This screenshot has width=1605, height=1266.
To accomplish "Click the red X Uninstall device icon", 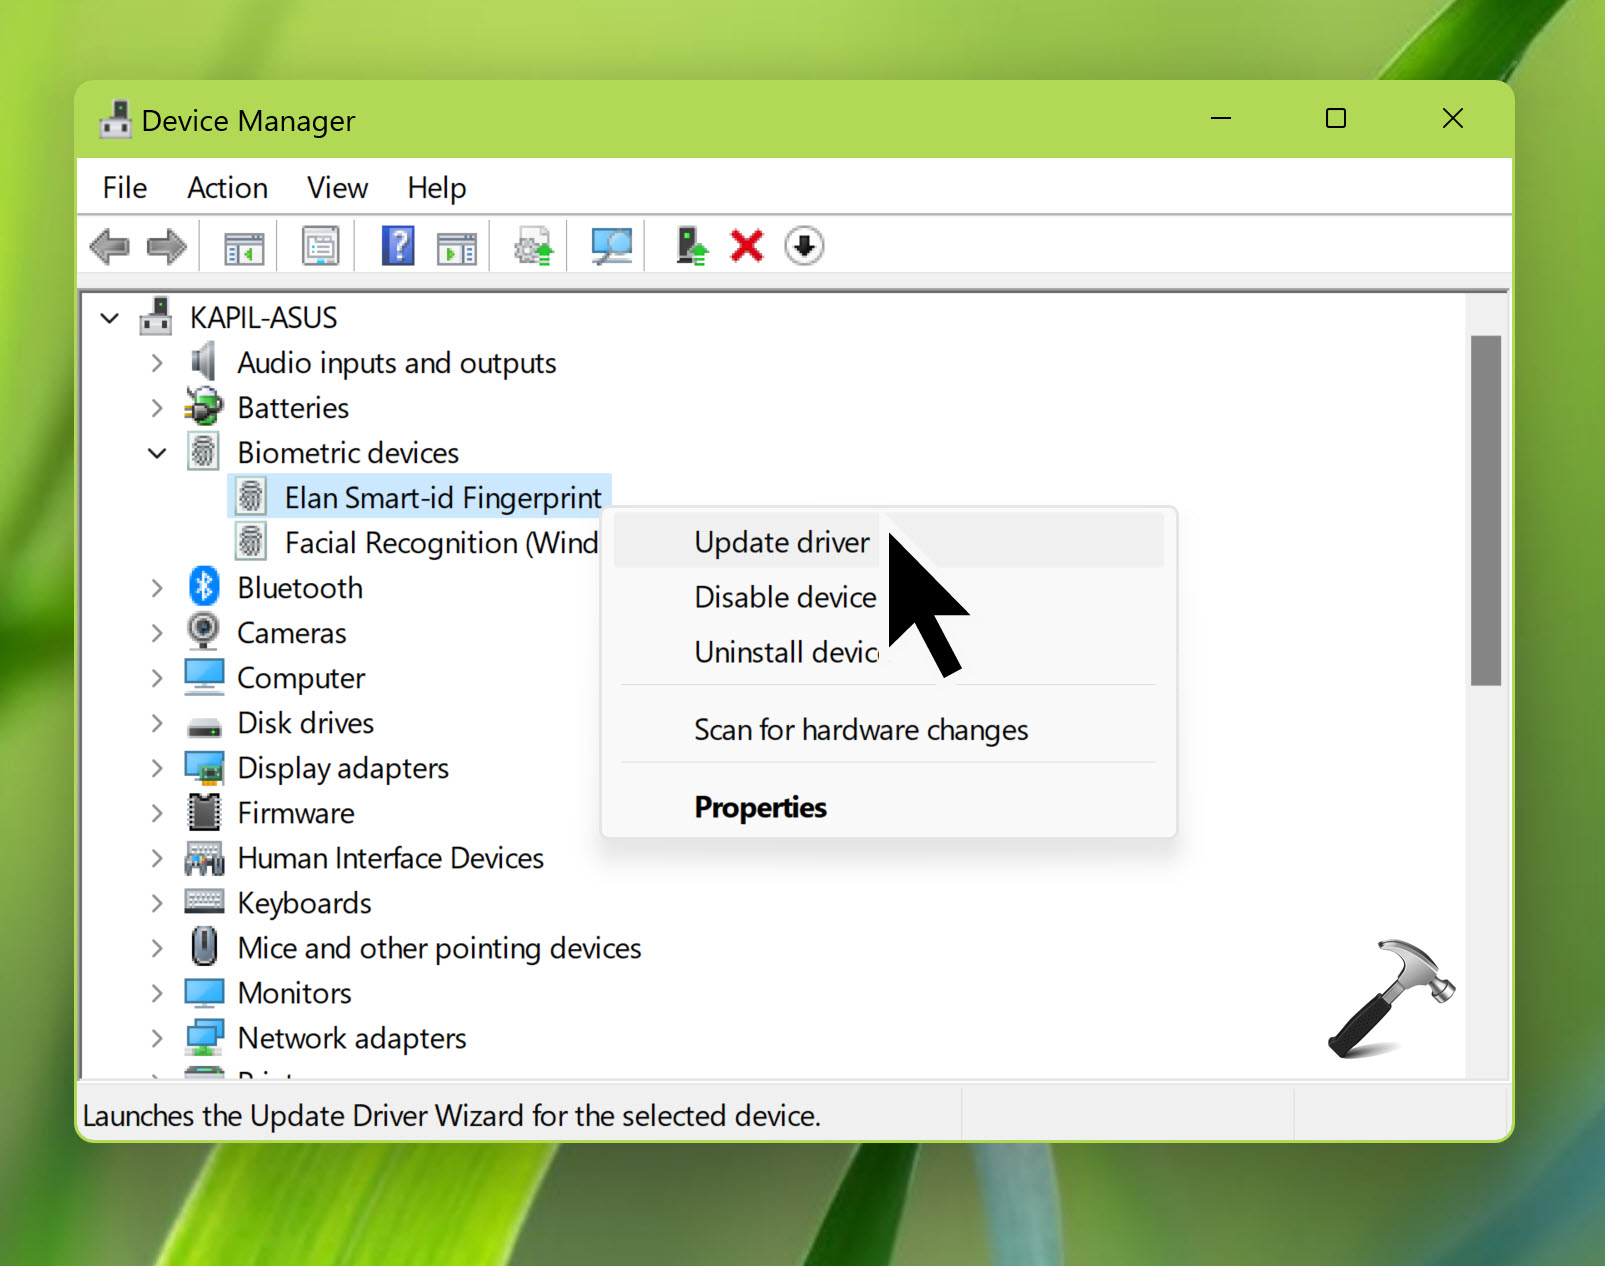I will tap(746, 246).
